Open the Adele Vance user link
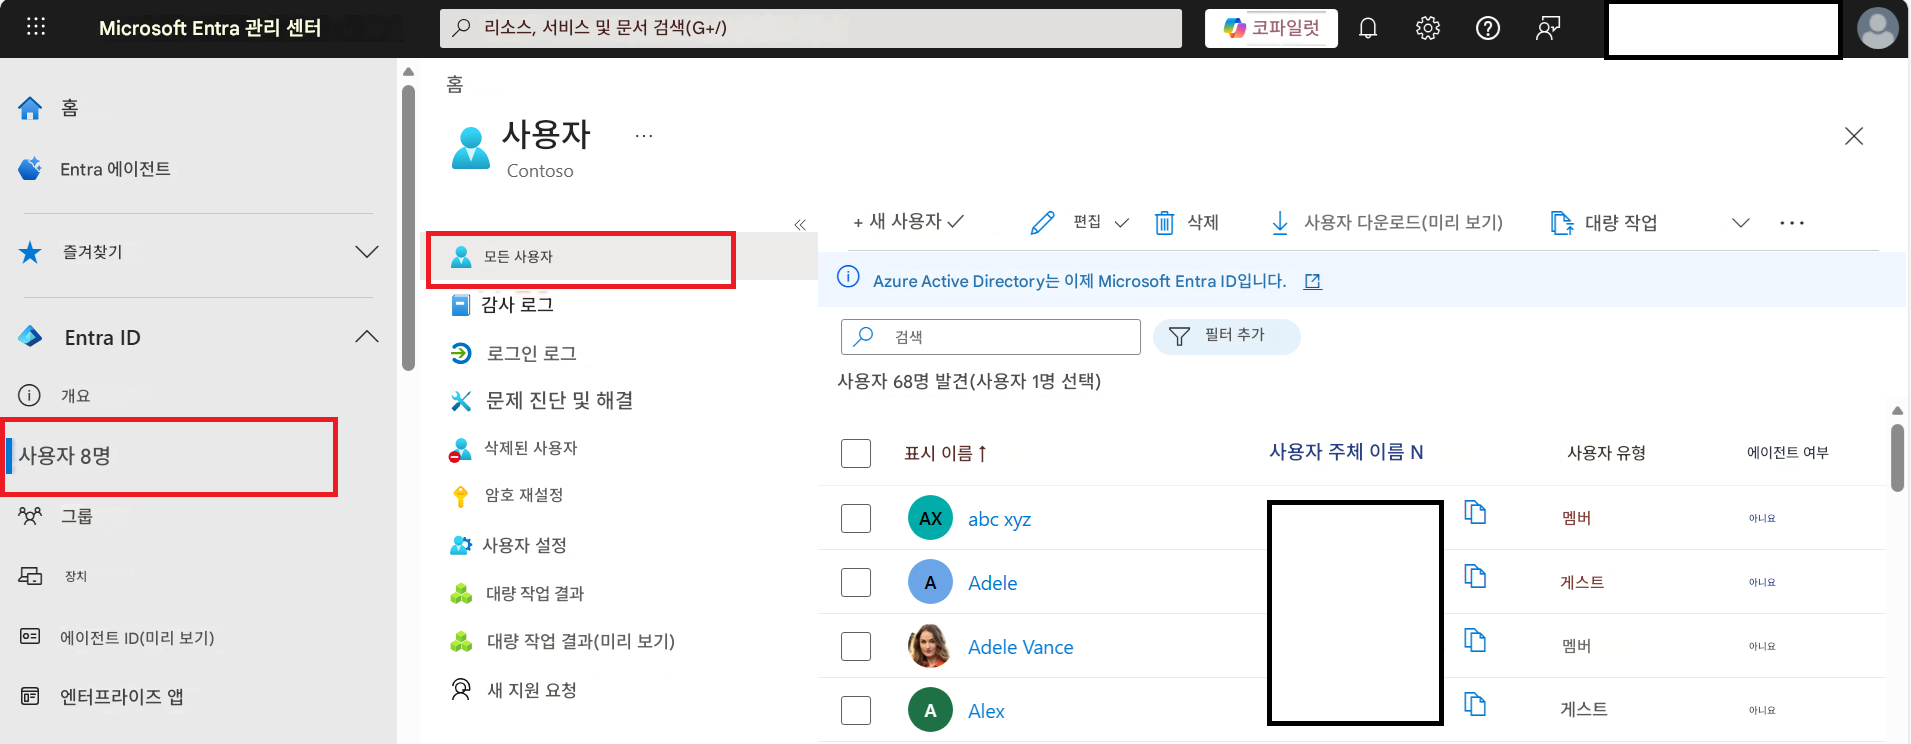This screenshot has height=744, width=1911. coord(1020,647)
